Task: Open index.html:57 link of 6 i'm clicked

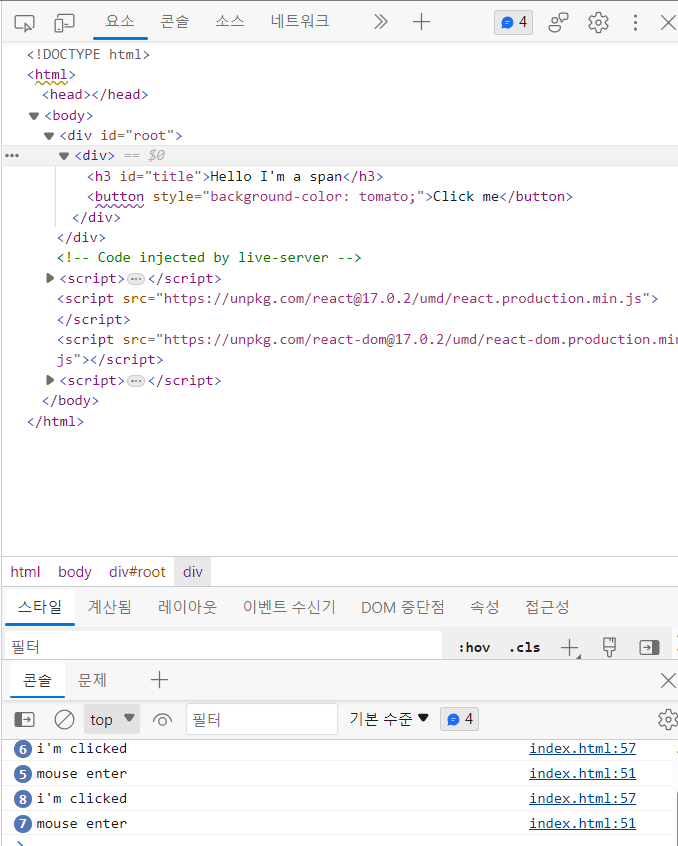Action: pos(583,748)
